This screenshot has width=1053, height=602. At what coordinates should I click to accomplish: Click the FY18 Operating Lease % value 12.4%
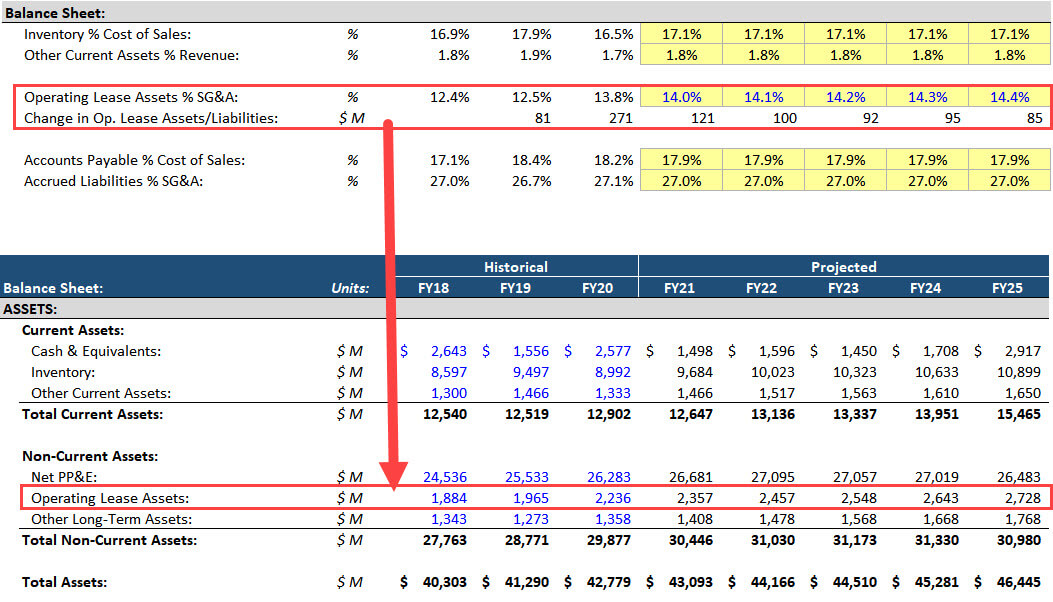(449, 97)
